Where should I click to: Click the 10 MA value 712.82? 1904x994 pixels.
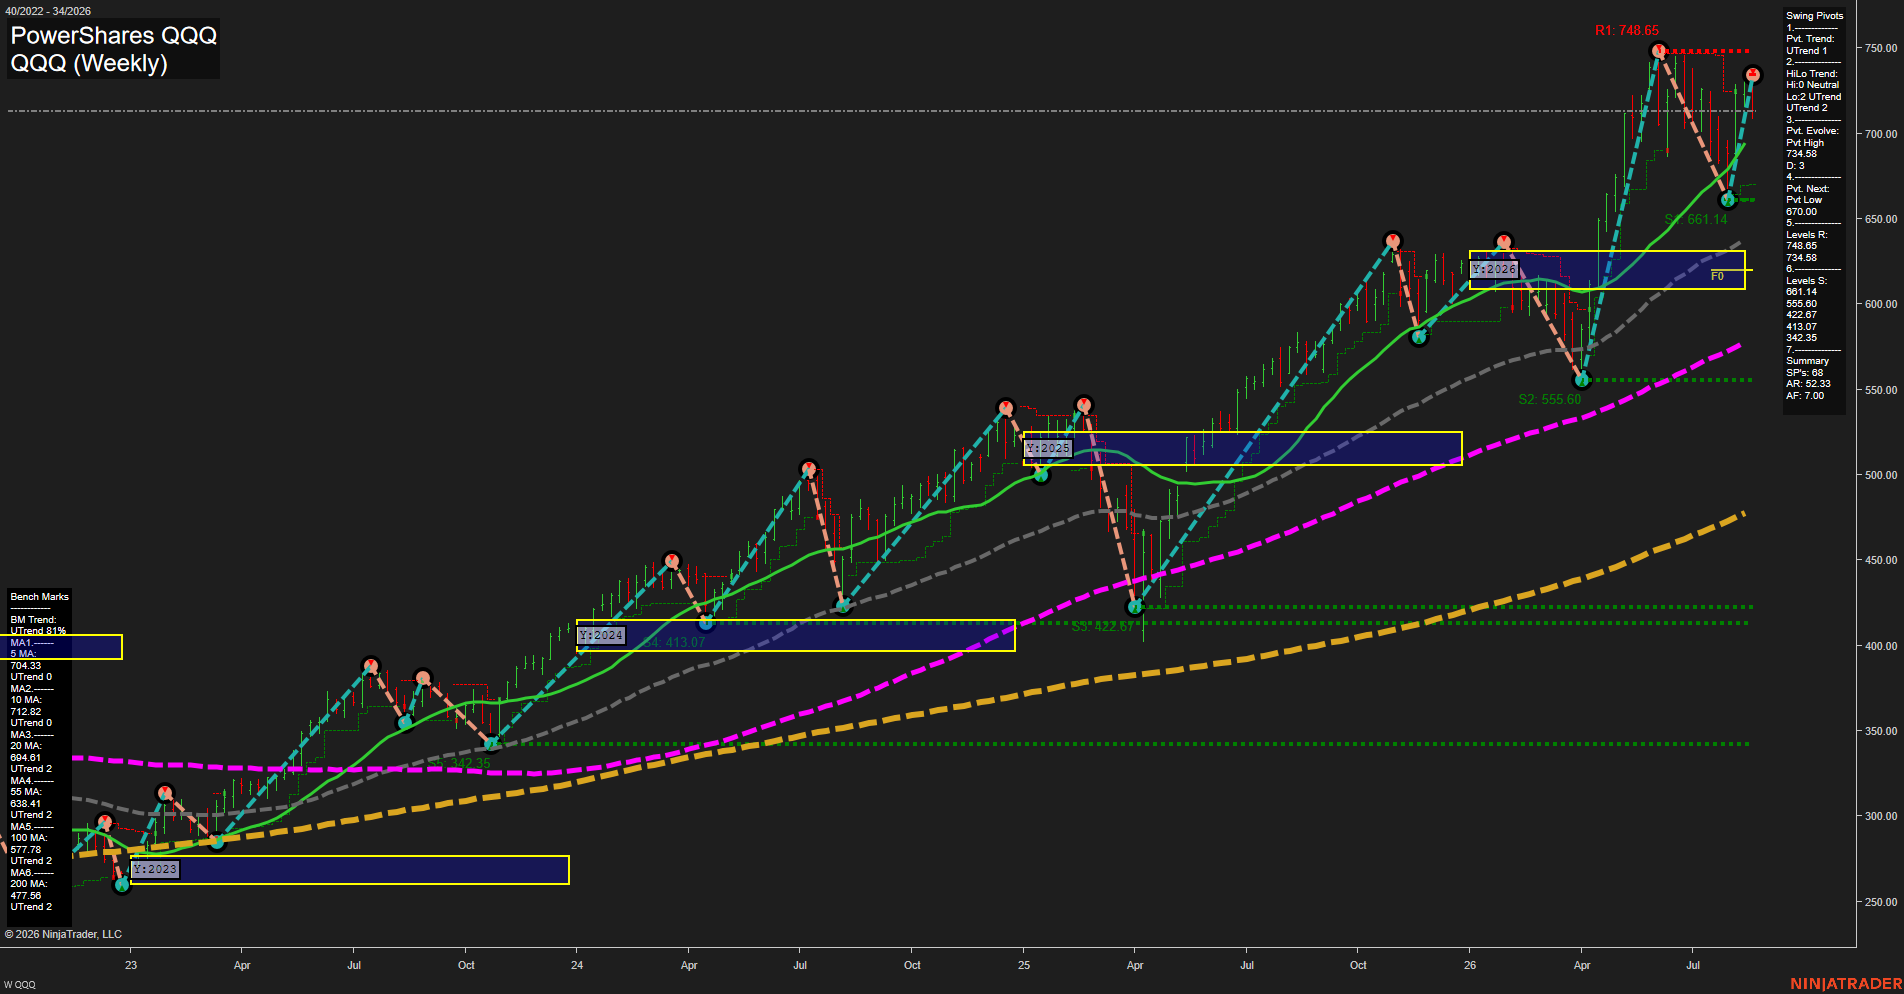point(26,711)
